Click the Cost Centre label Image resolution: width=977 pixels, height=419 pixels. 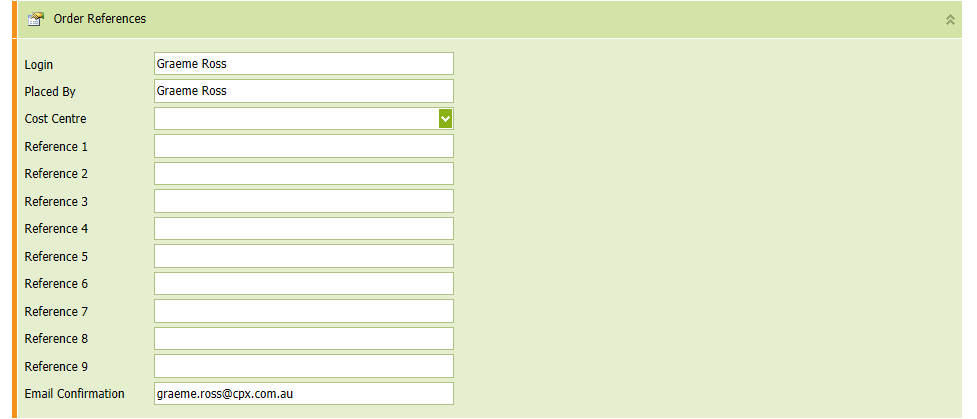[x=55, y=119]
